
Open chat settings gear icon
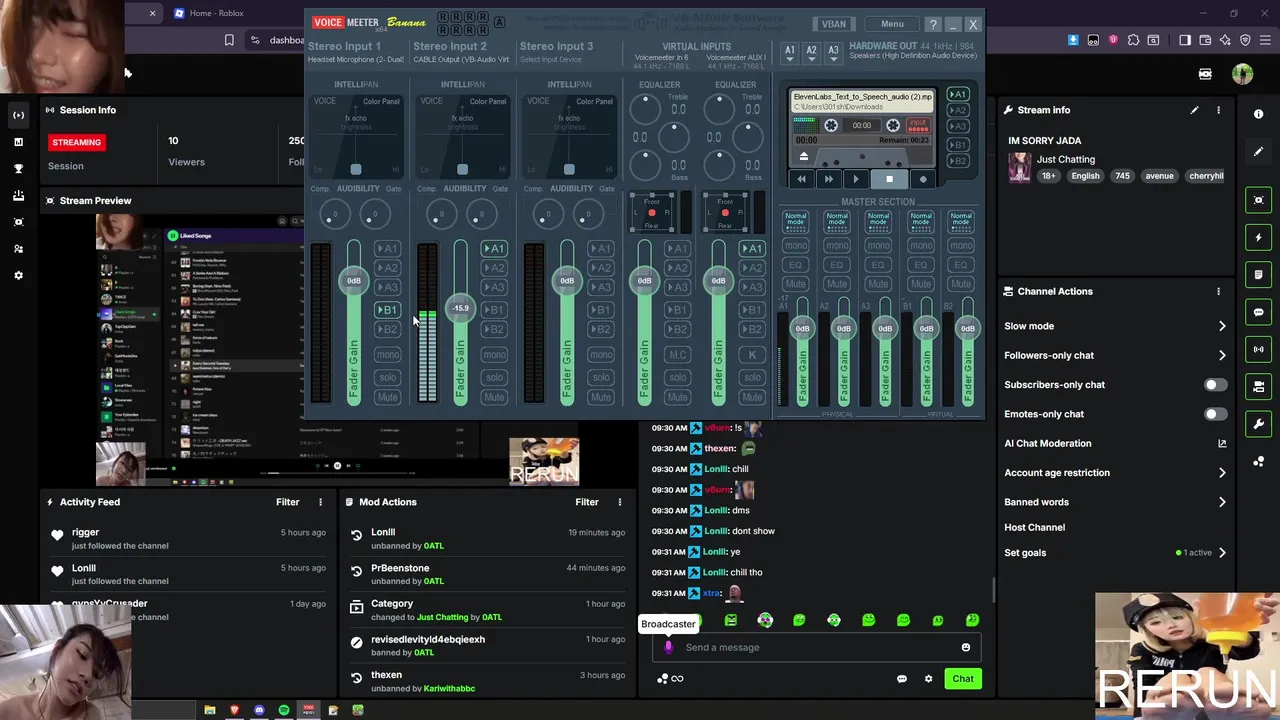[928, 679]
